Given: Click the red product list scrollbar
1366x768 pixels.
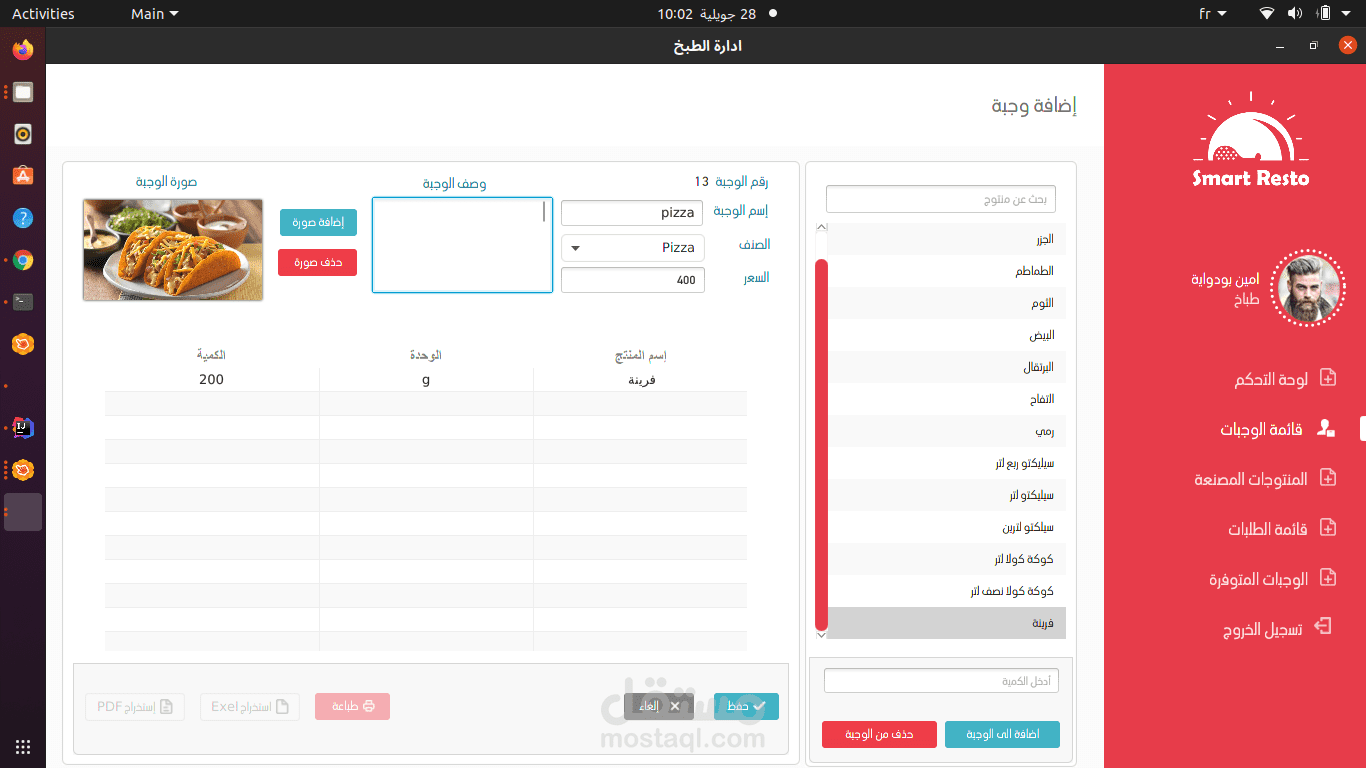Looking at the screenshot, I should click(x=821, y=444).
